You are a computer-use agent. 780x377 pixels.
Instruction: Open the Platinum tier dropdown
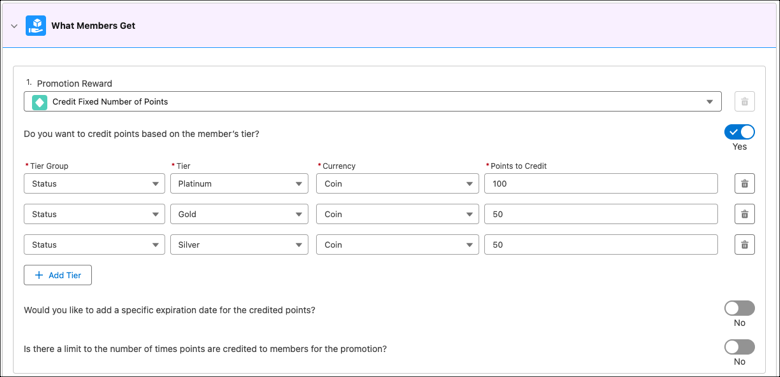tap(240, 184)
